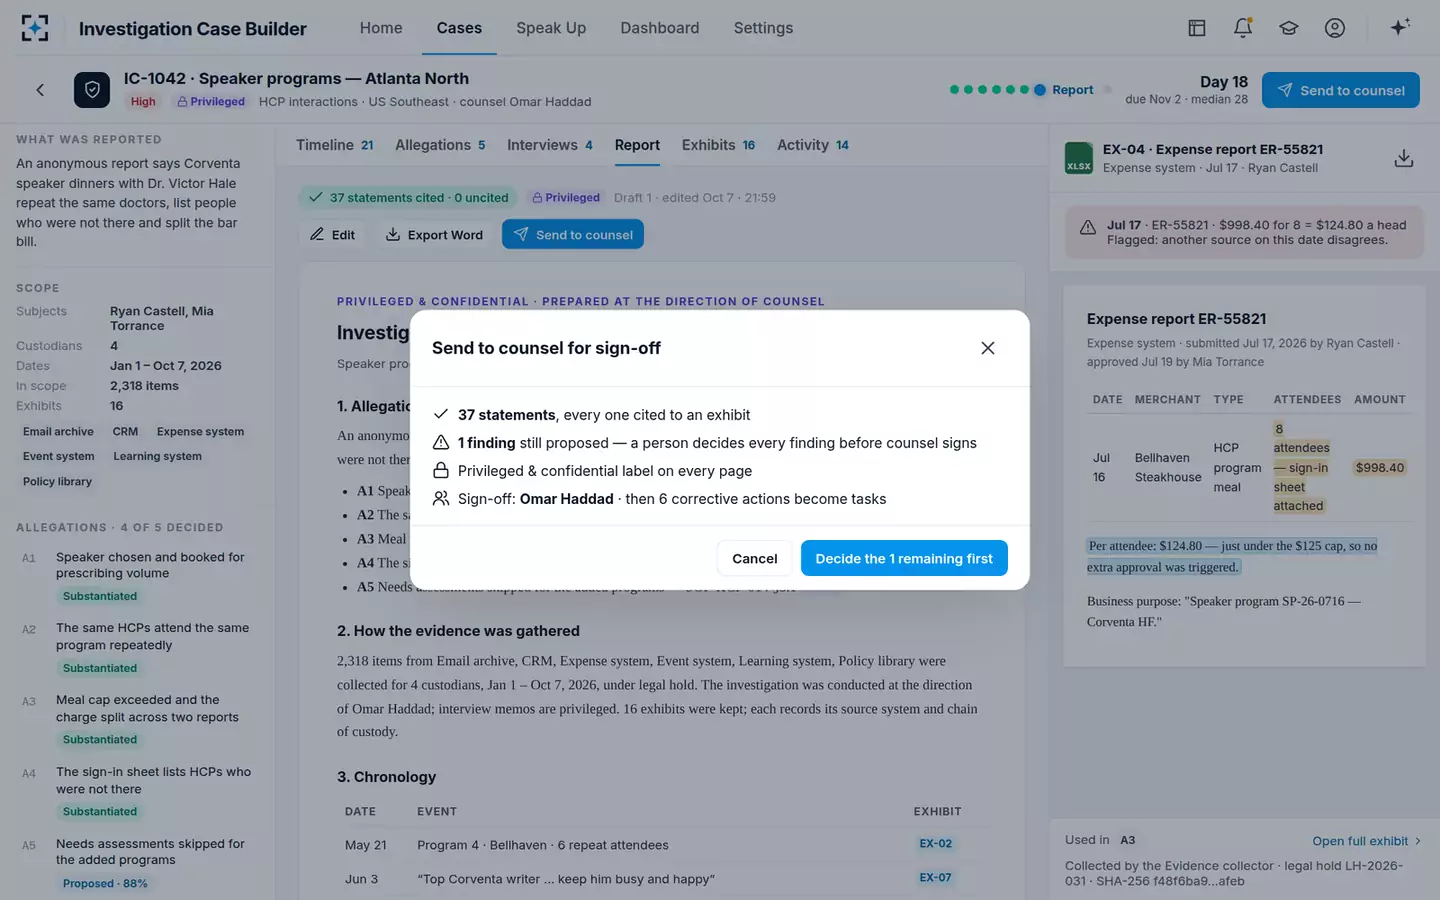
Task: Open full exhibit link
Action: [x=1366, y=841]
